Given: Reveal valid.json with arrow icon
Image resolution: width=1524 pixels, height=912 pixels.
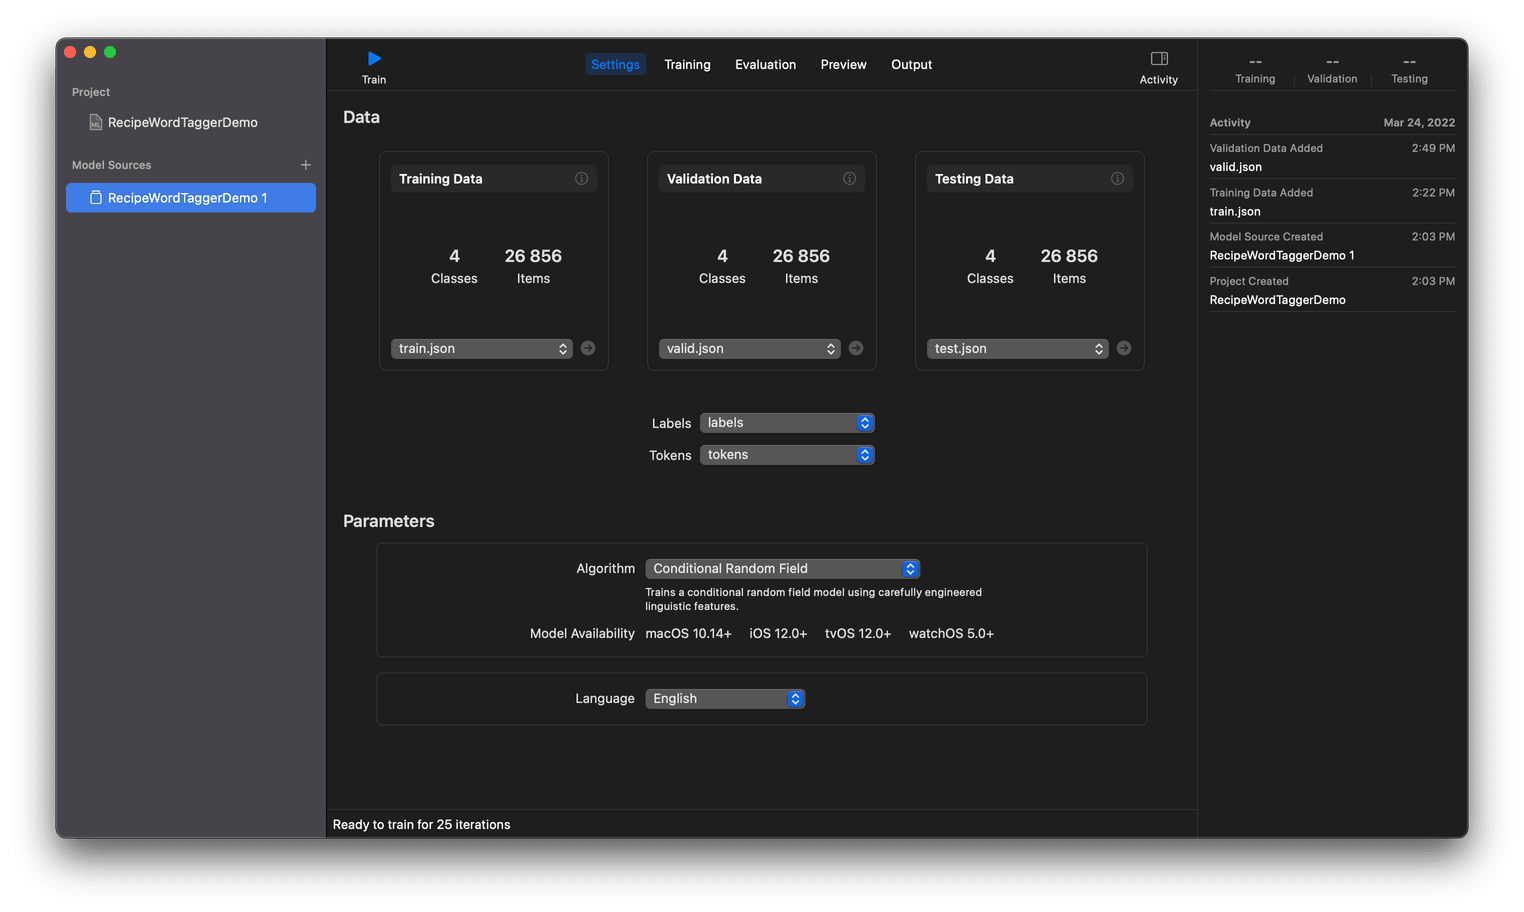Looking at the screenshot, I should [856, 348].
